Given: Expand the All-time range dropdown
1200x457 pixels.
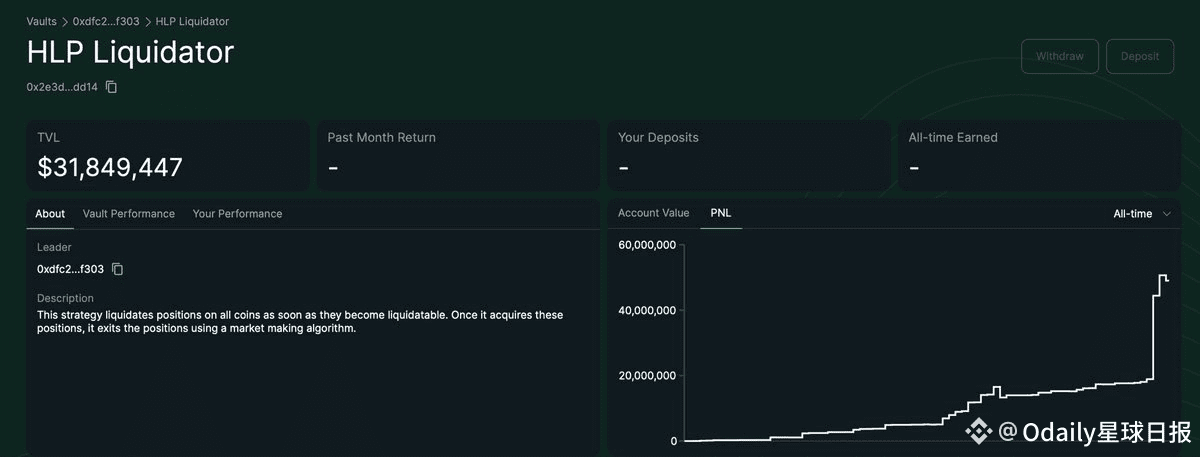Looking at the screenshot, I should click(1142, 214).
